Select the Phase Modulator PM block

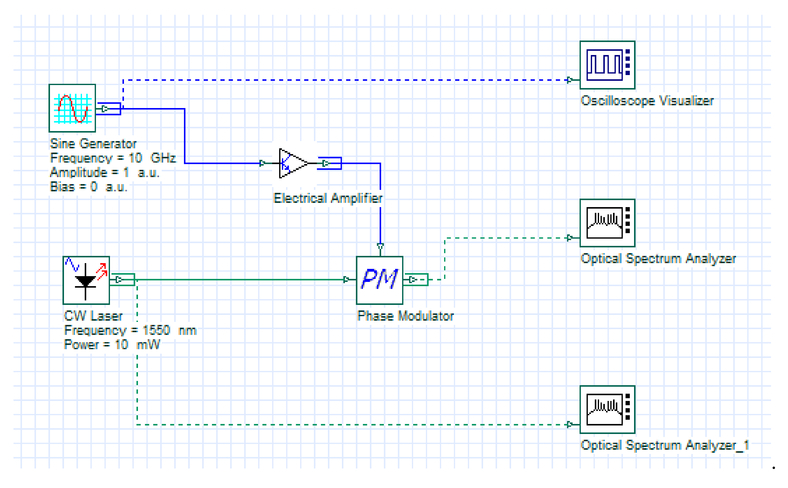click(x=379, y=280)
